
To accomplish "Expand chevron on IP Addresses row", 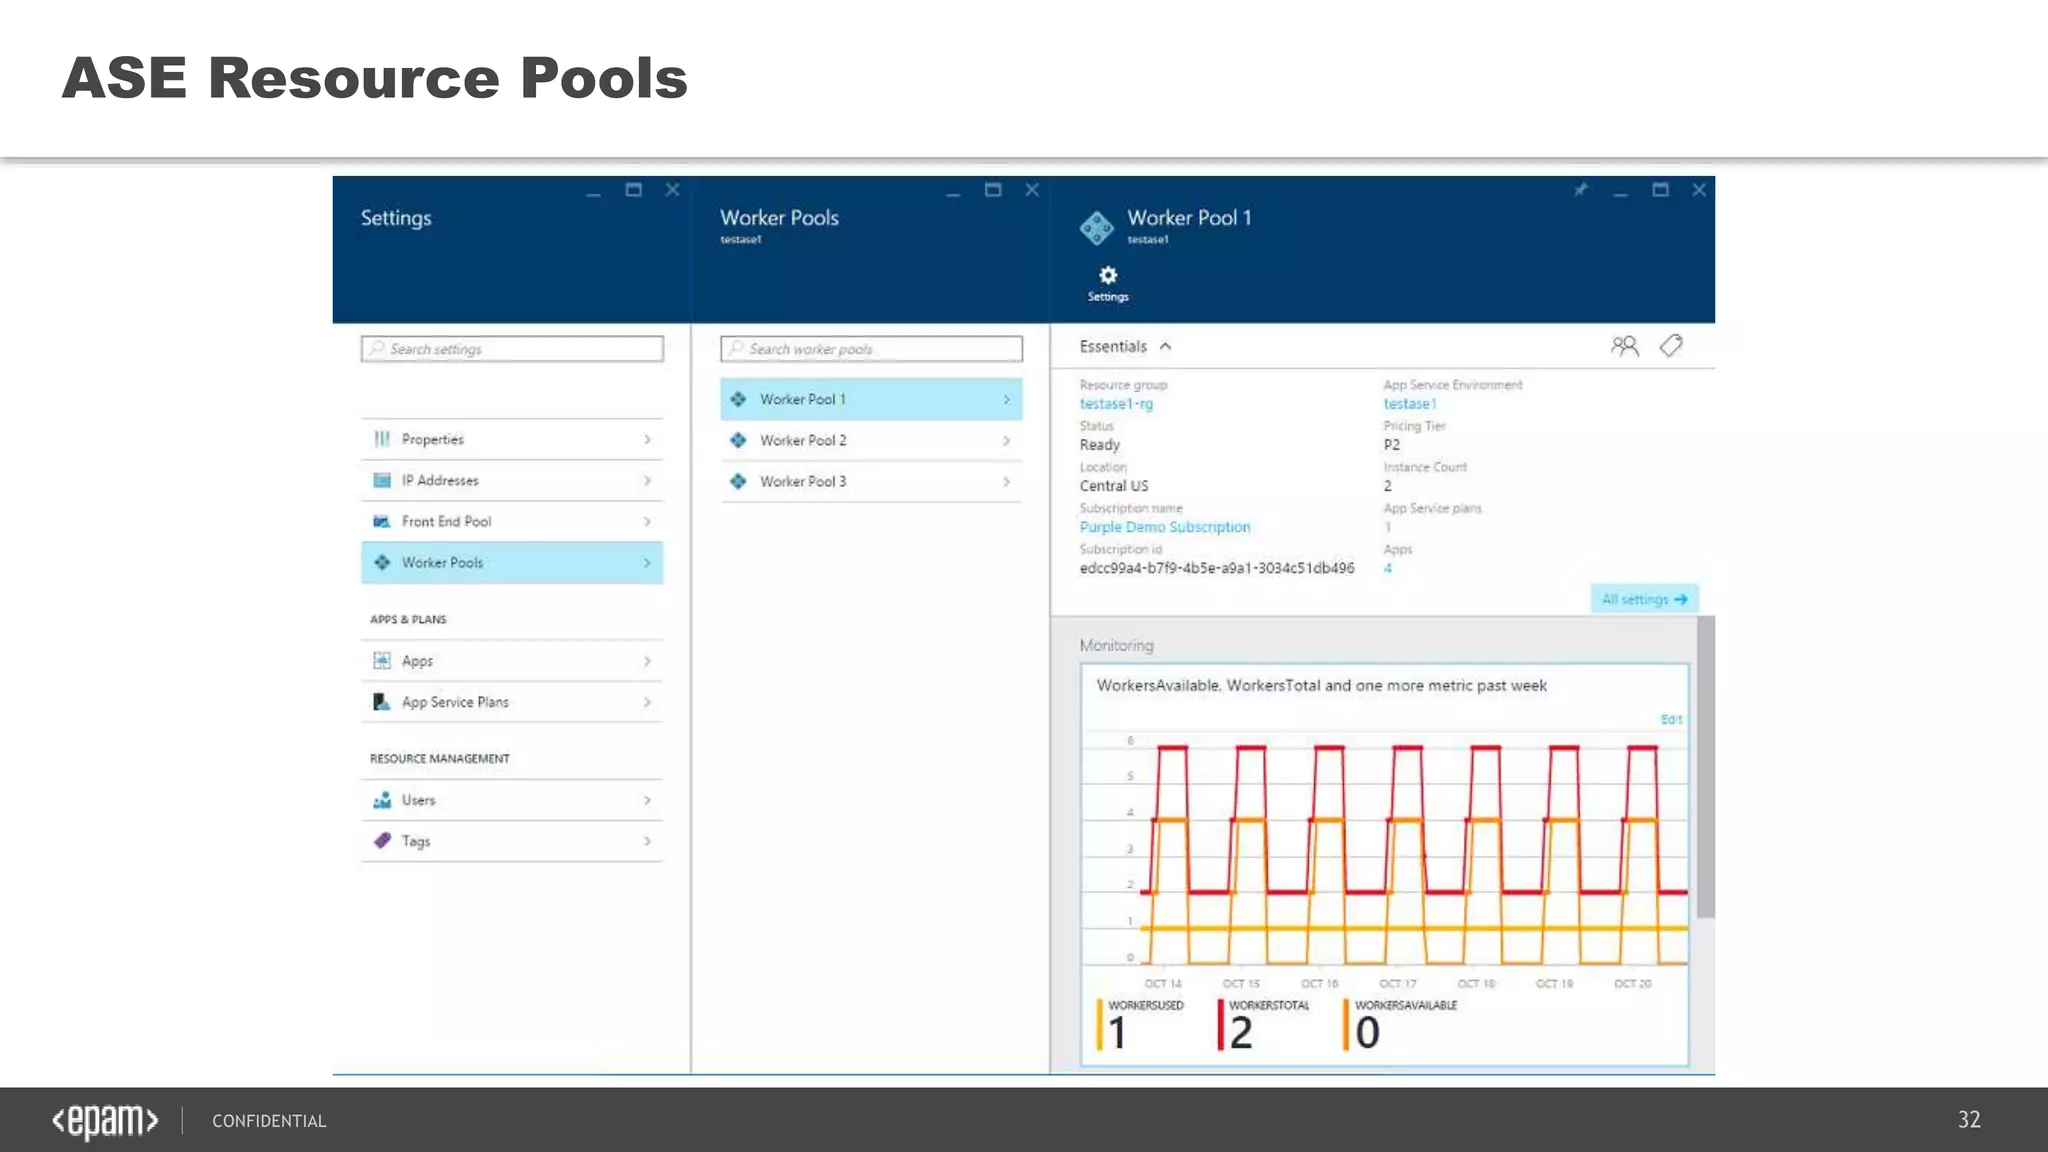I will tap(647, 480).
